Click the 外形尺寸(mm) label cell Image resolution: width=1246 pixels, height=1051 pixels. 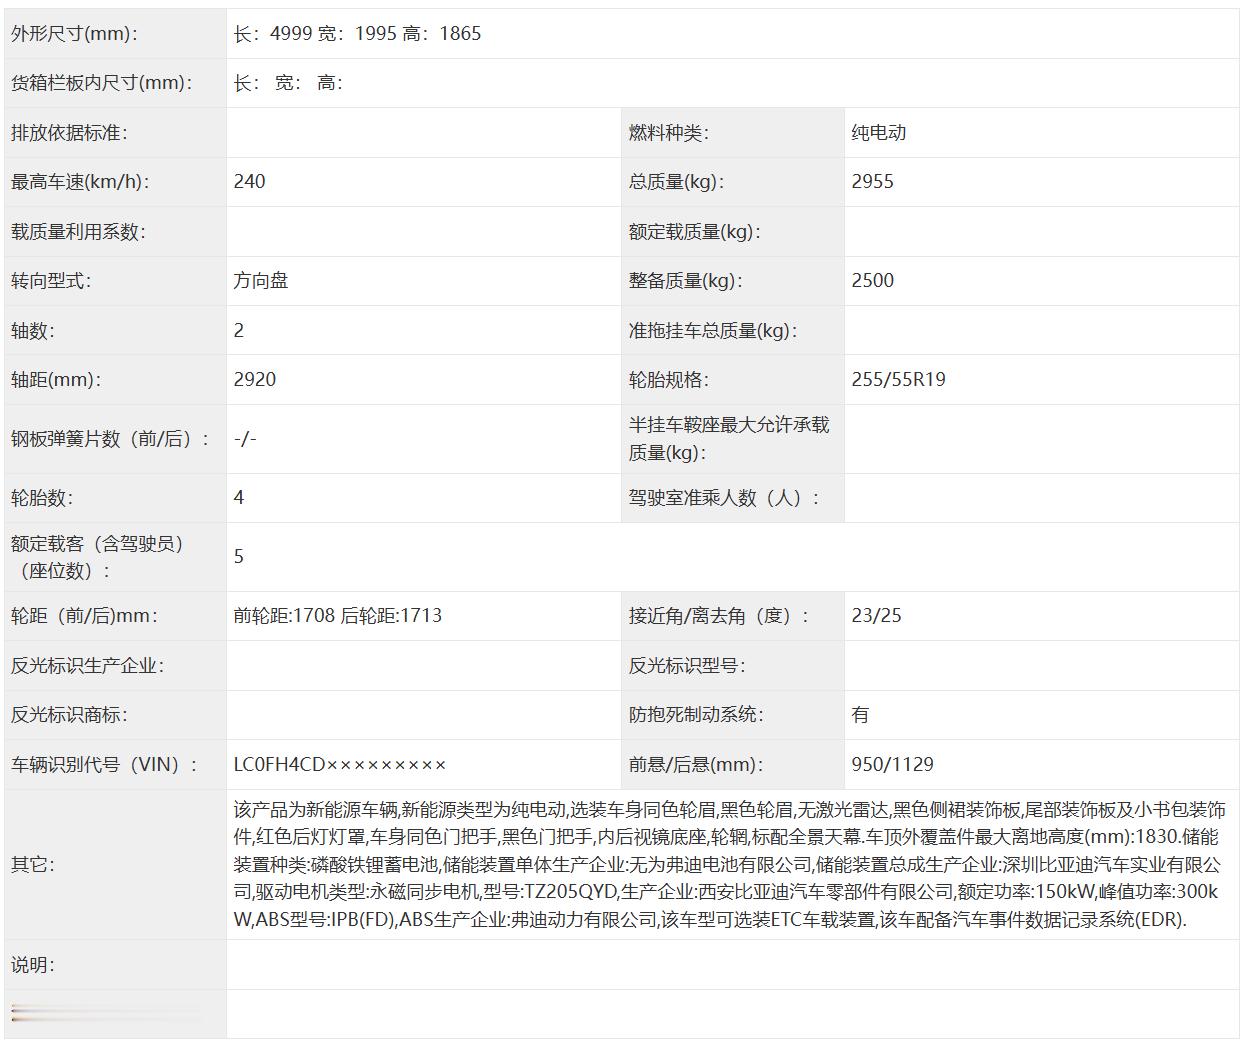(67, 33)
